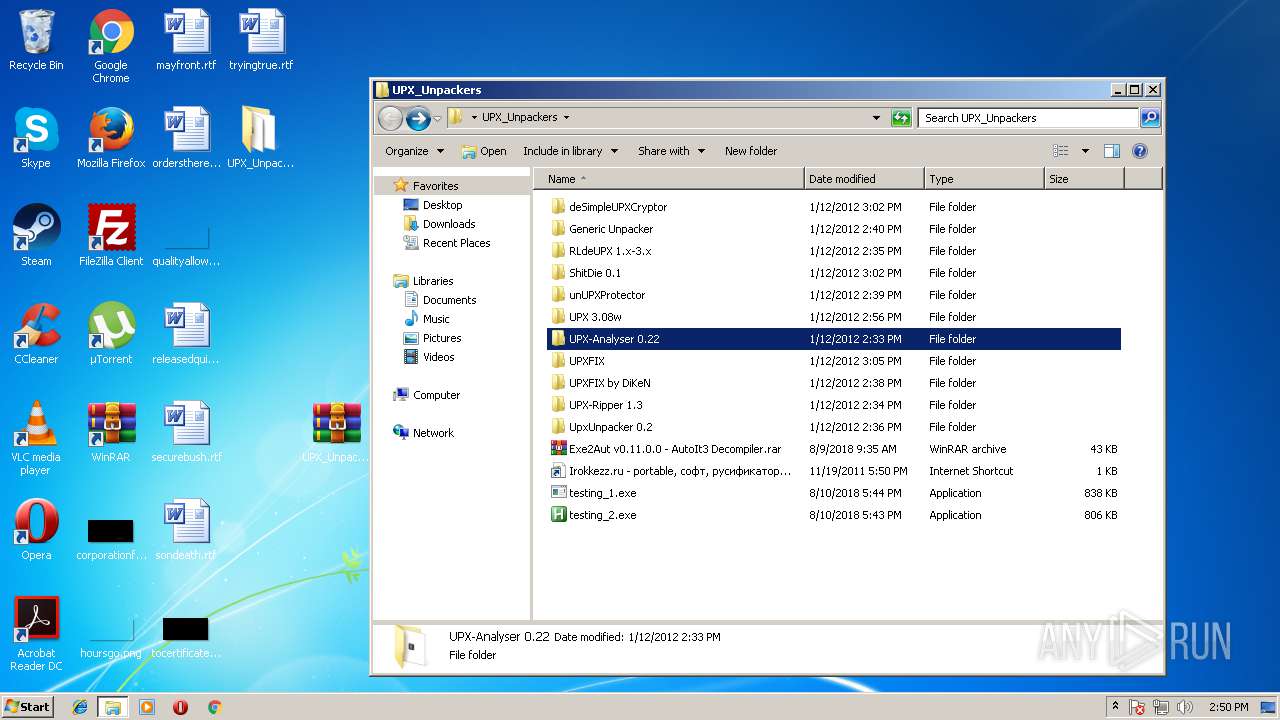
Task: Select the deSimpleUPXCryptor folder
Action: tap(834, 207)
